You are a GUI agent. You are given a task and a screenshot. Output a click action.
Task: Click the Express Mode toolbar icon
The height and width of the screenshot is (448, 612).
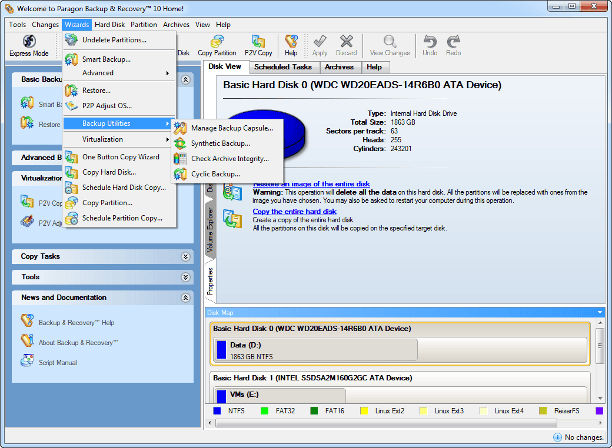[29, 41]
